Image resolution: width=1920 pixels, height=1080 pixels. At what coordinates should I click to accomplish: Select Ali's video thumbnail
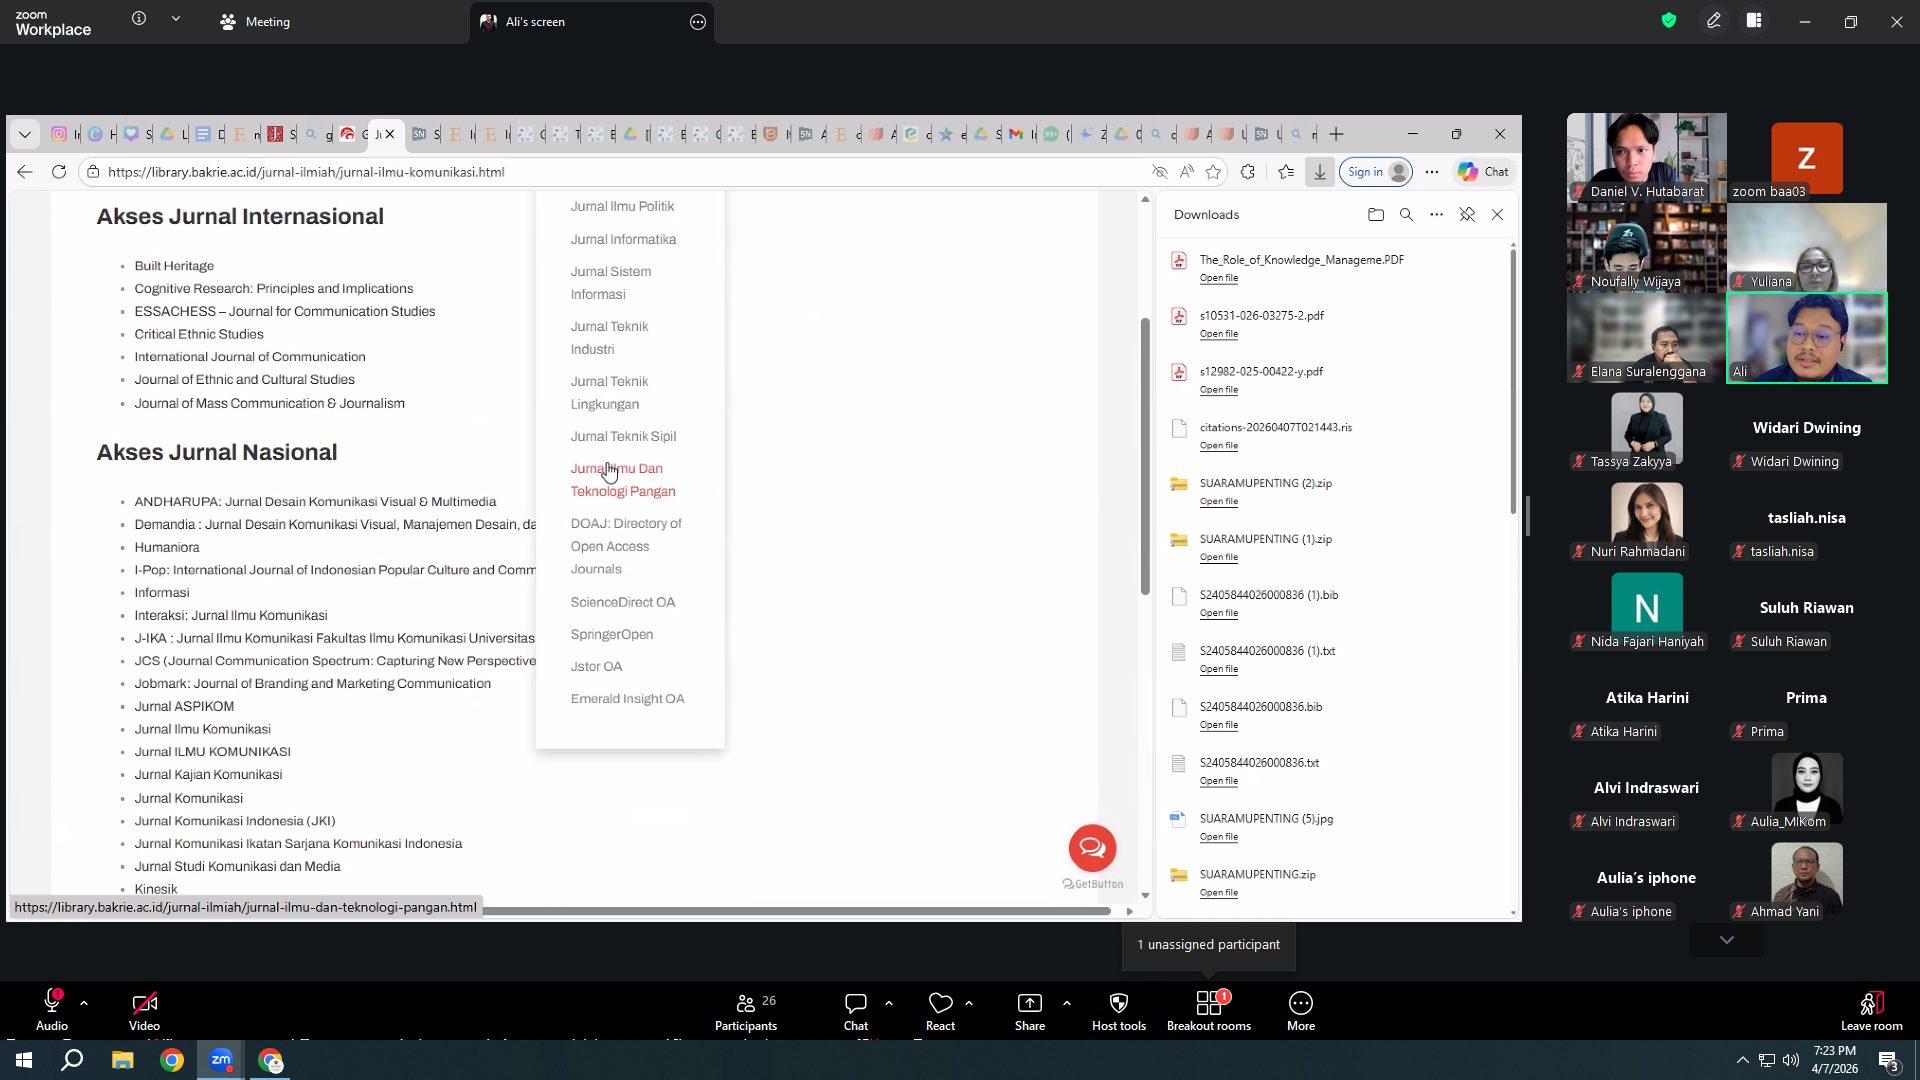1806,338
